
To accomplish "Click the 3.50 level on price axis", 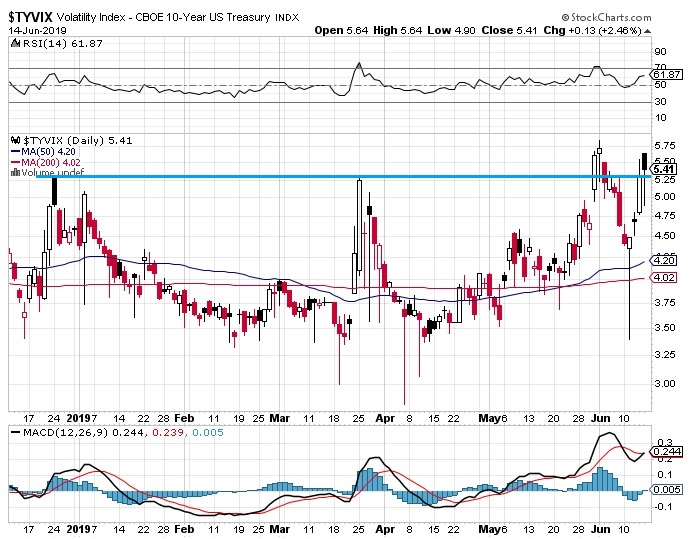I will coord(665,327).
